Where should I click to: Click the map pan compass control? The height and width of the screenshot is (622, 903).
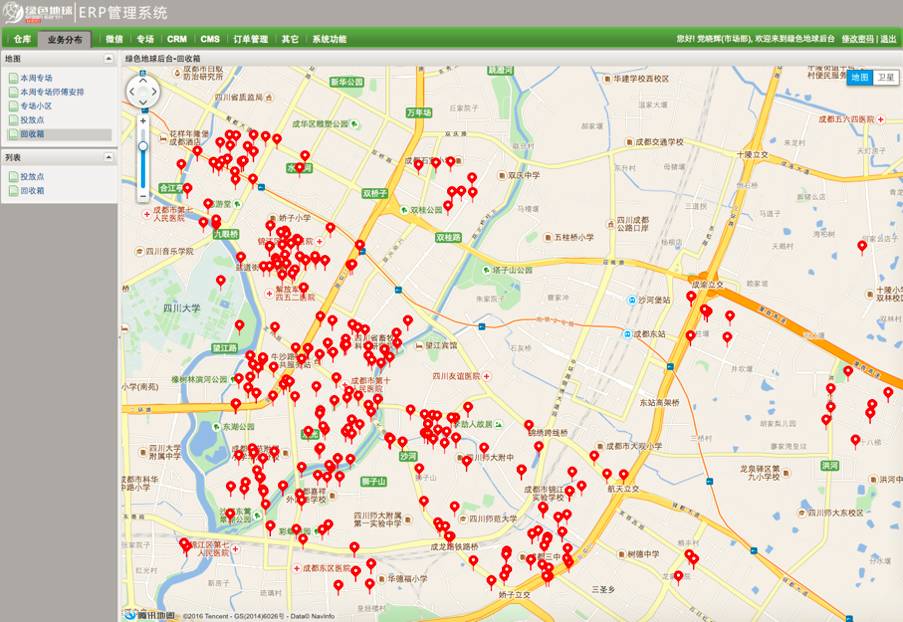143,91
